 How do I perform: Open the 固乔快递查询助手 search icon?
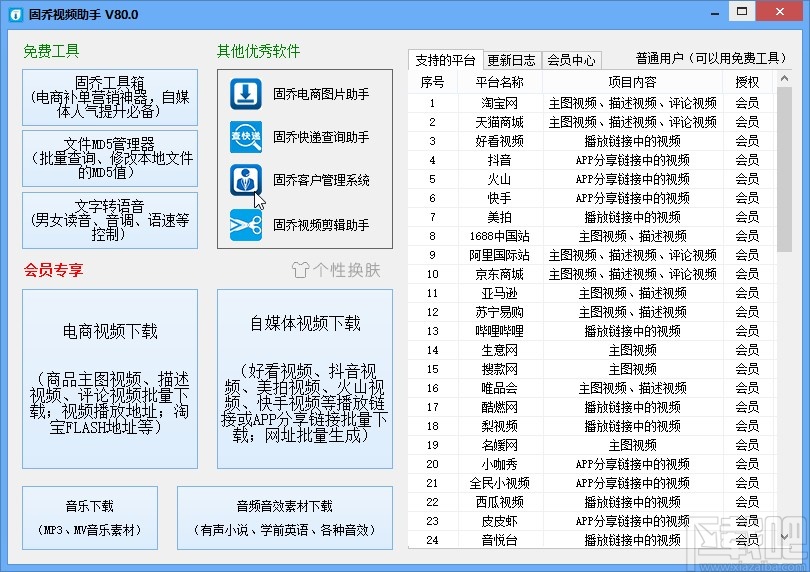[x=246, y=137]
